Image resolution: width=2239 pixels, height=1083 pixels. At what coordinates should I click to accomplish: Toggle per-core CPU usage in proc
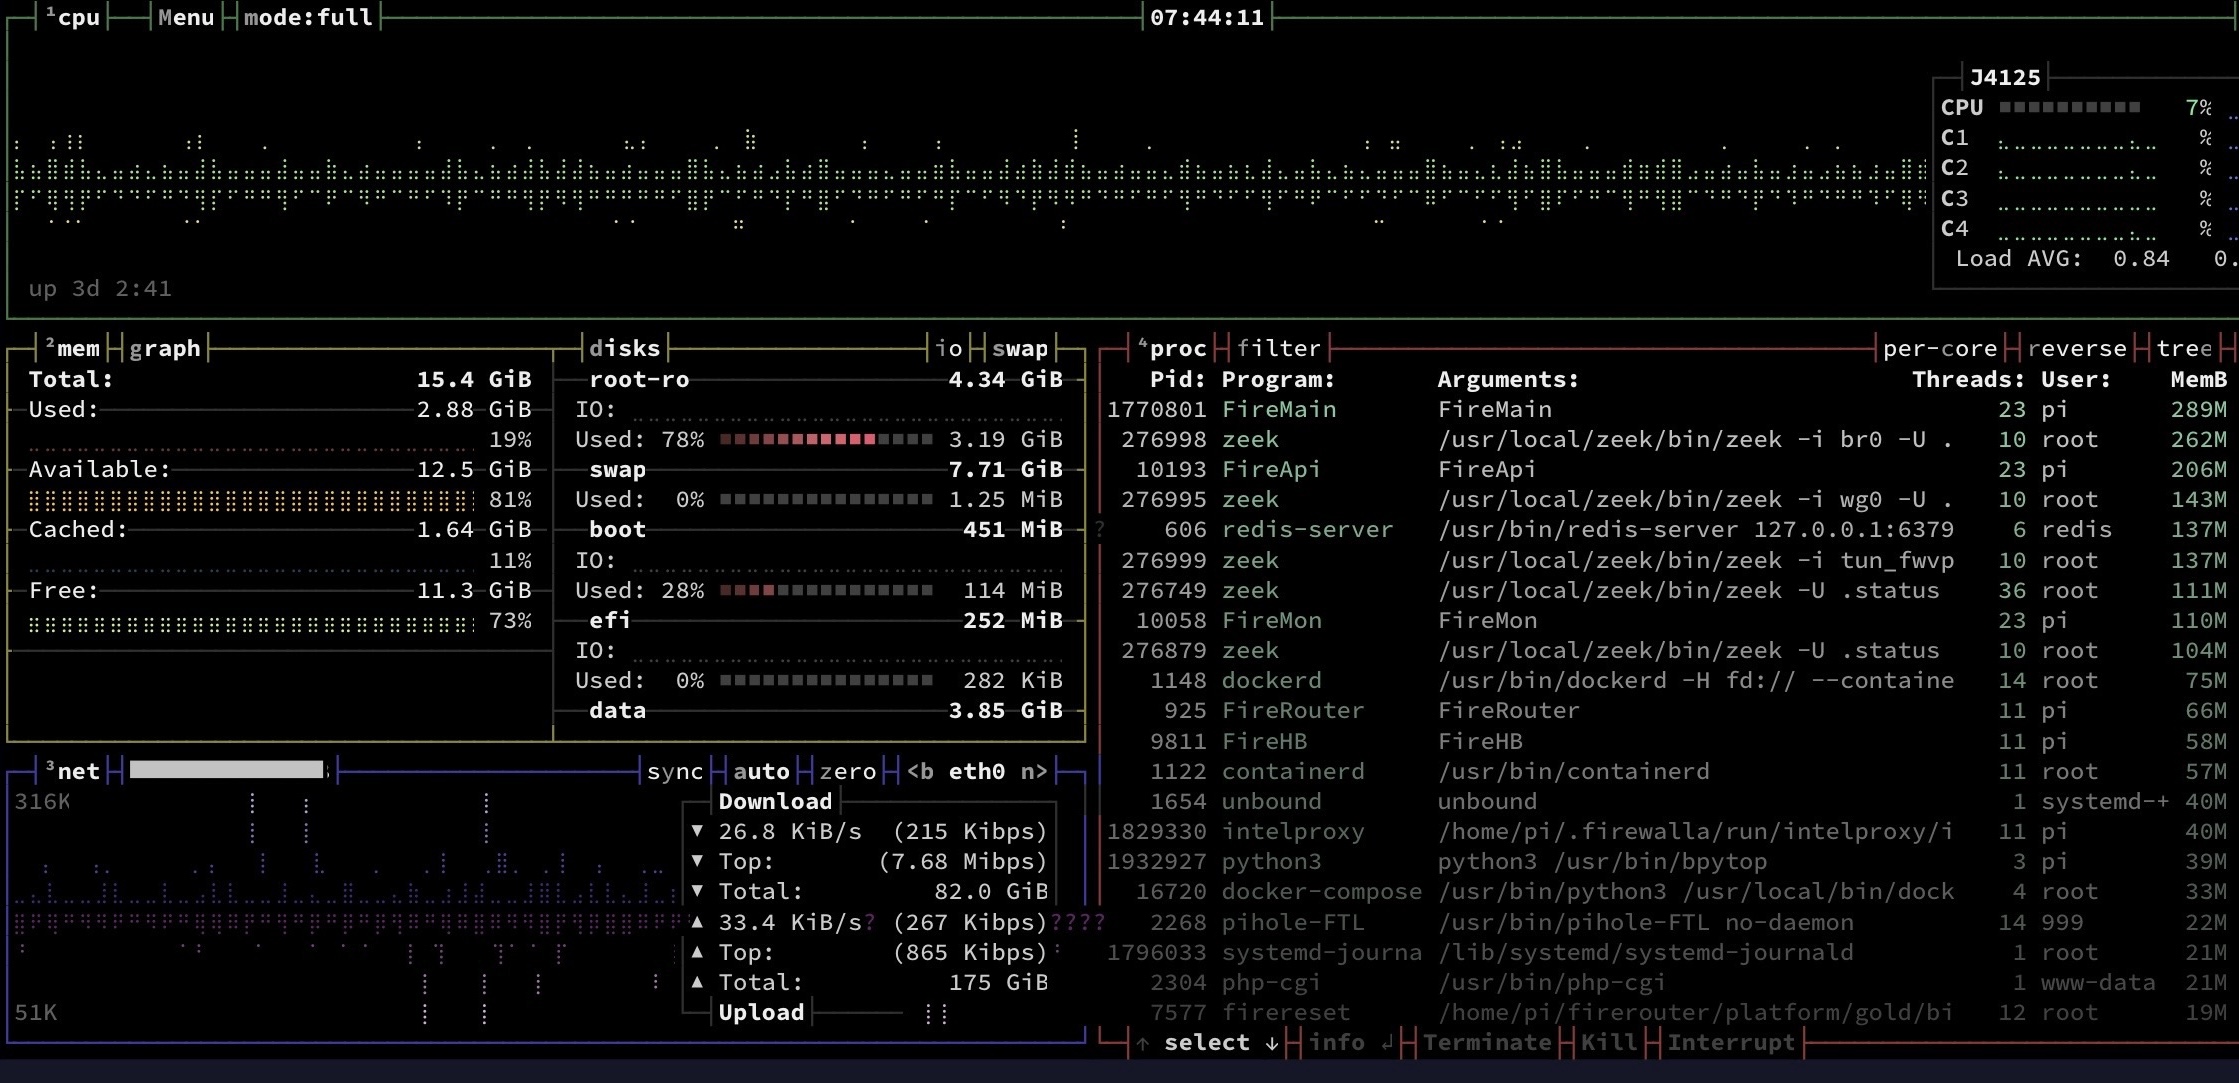click(x=1939, y=348)
